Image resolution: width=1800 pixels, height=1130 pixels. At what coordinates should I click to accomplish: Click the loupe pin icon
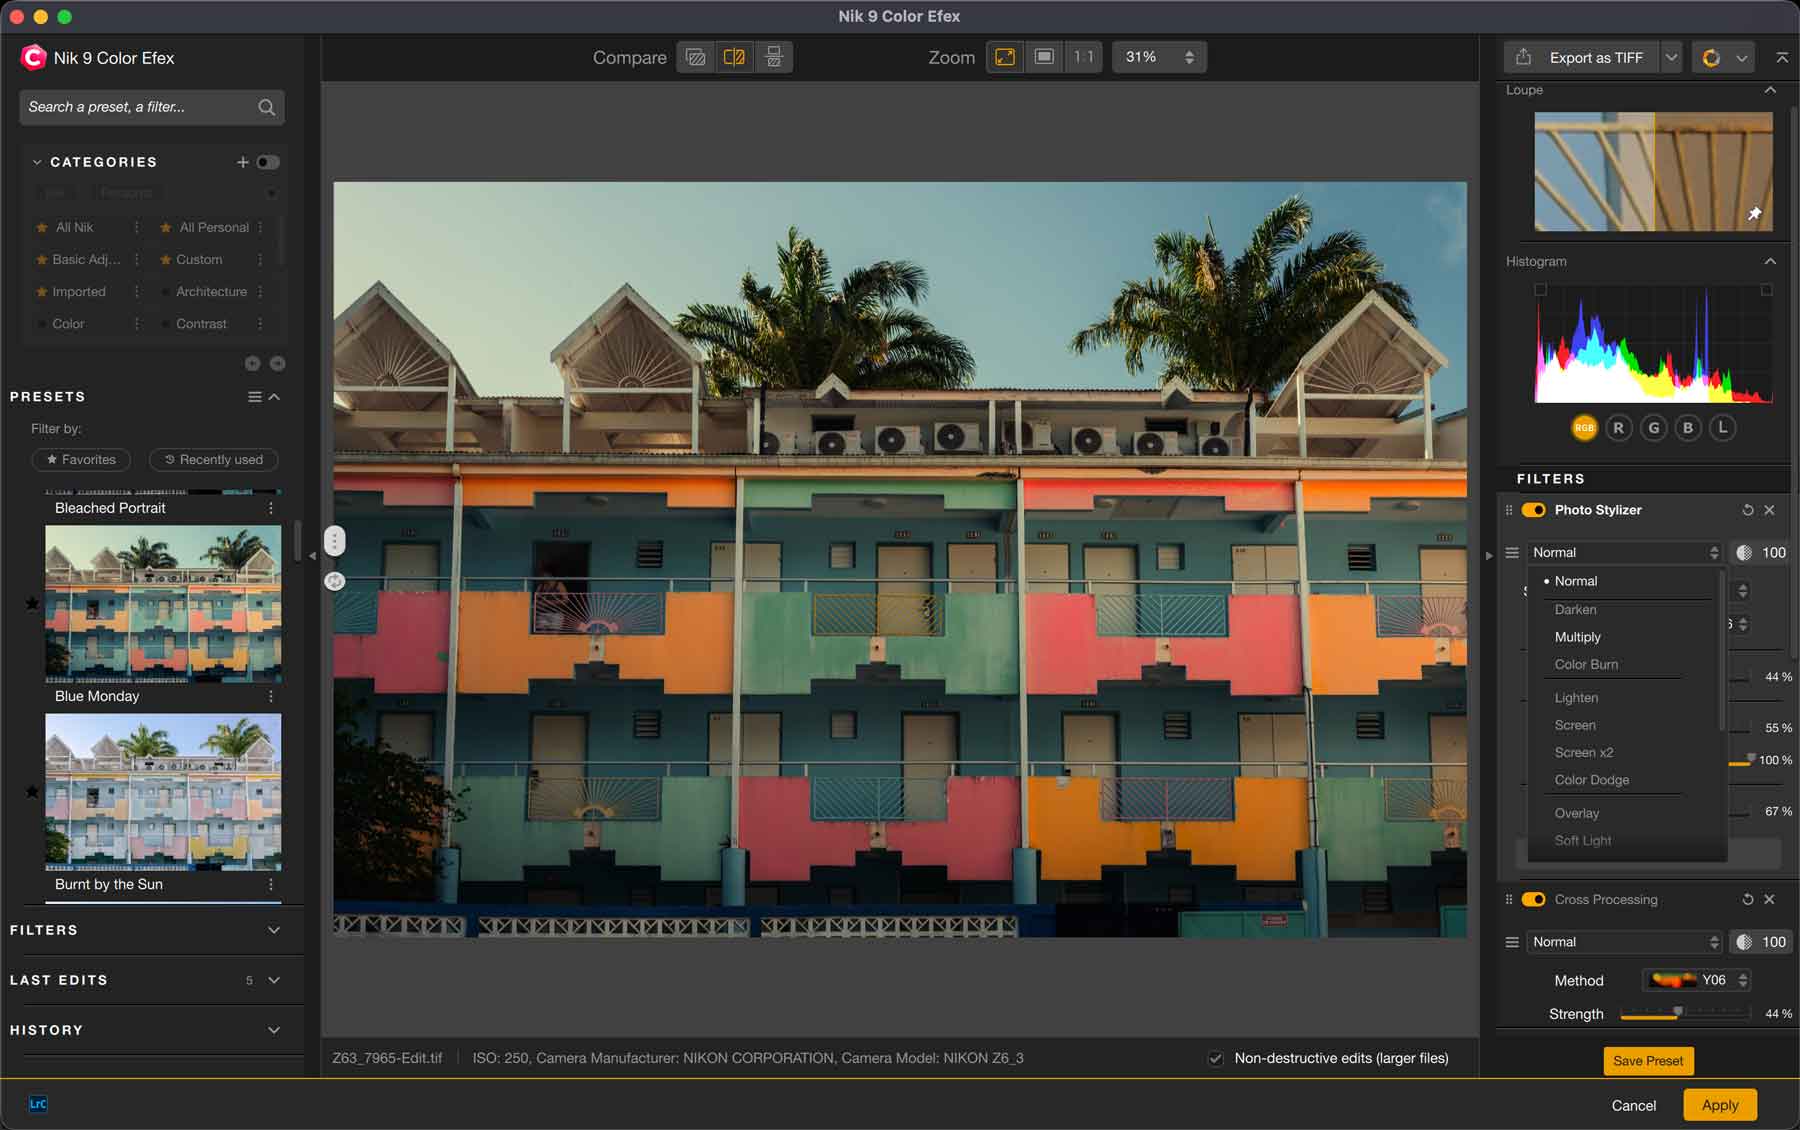coord(1754,214)
